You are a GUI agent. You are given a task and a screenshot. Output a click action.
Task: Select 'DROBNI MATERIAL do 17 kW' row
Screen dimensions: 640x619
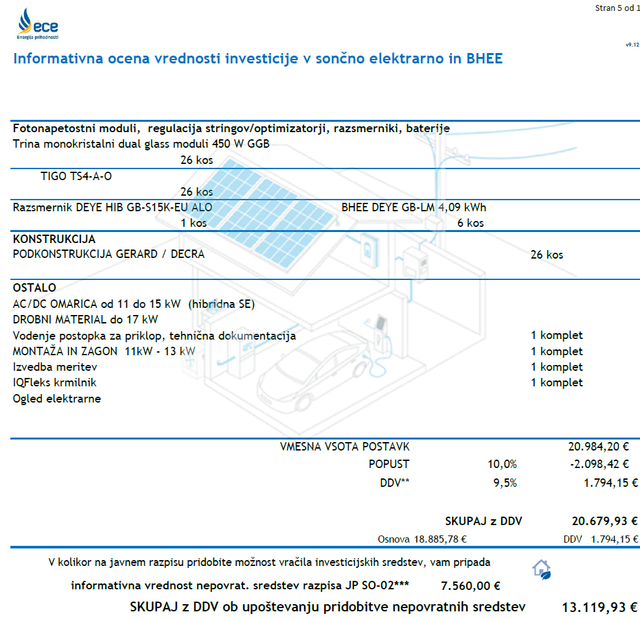coord(85,319)
